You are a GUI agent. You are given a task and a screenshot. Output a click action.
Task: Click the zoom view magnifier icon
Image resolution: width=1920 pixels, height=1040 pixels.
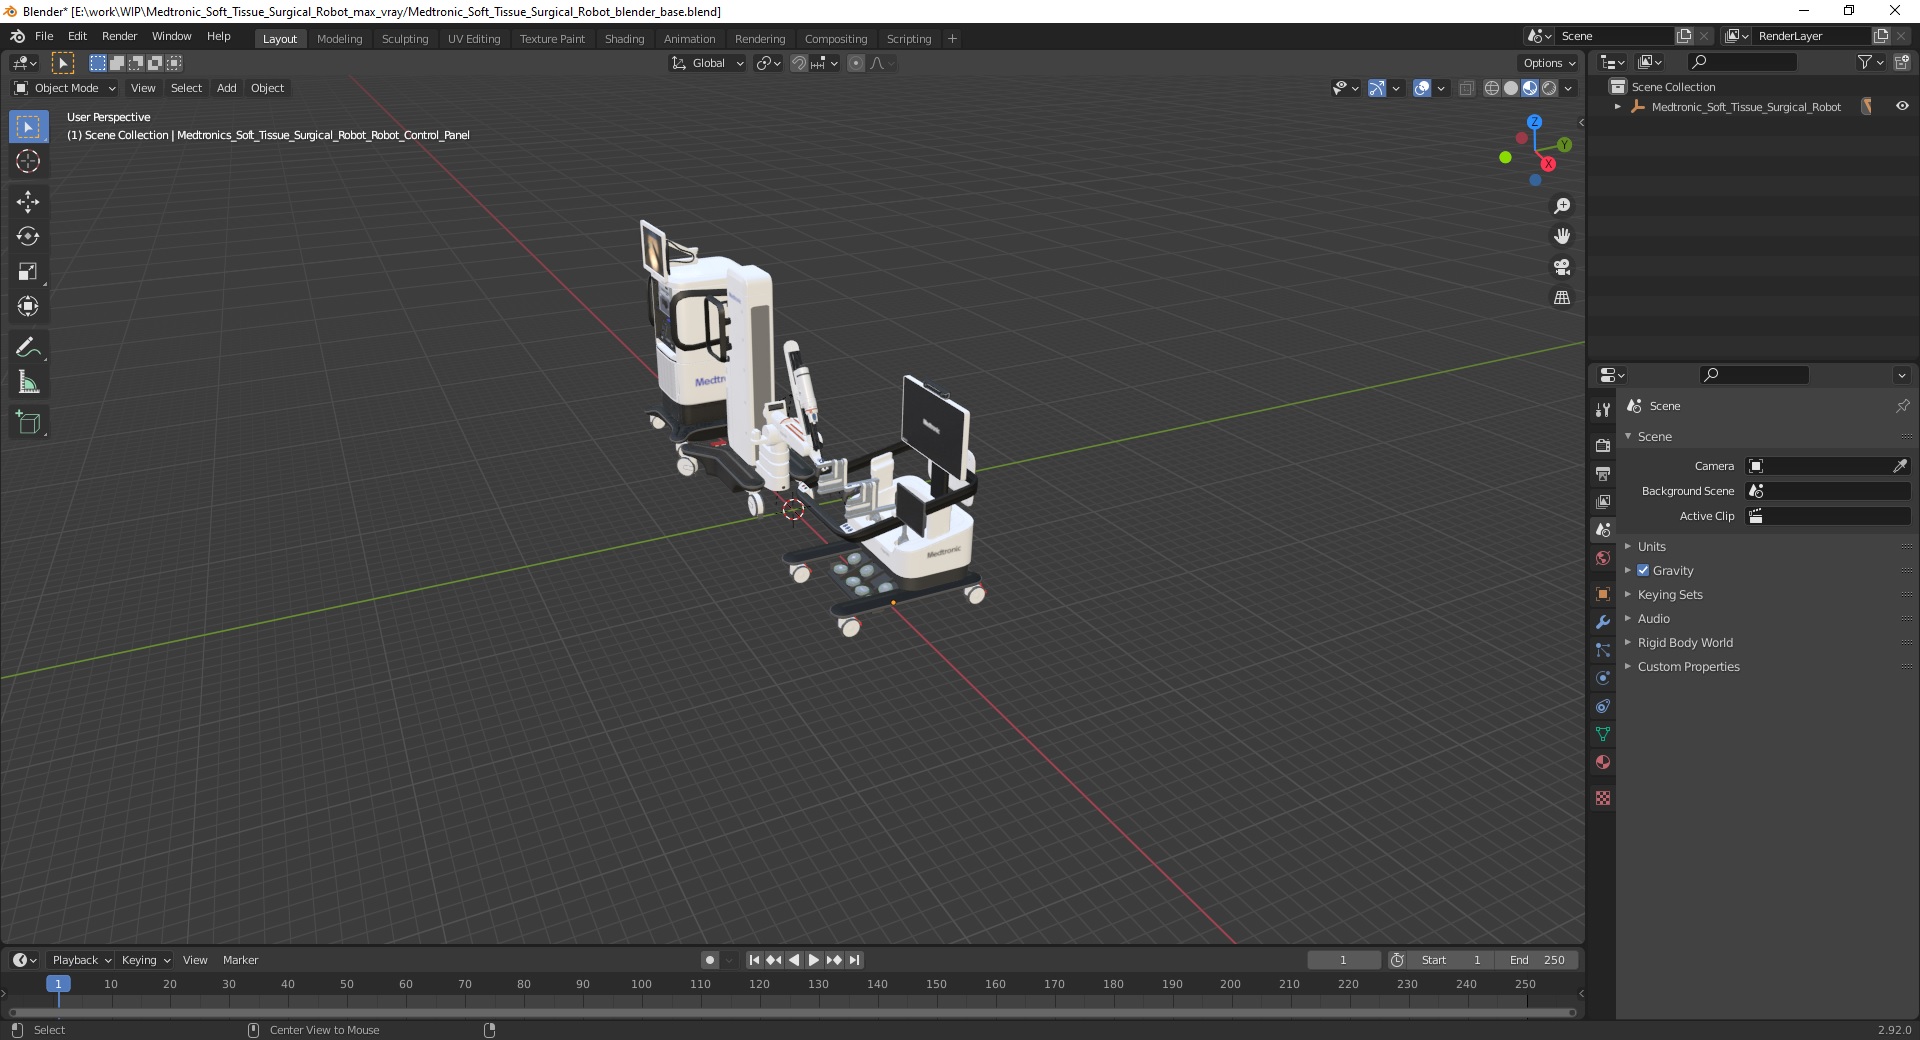click(x=1562, y=206)
